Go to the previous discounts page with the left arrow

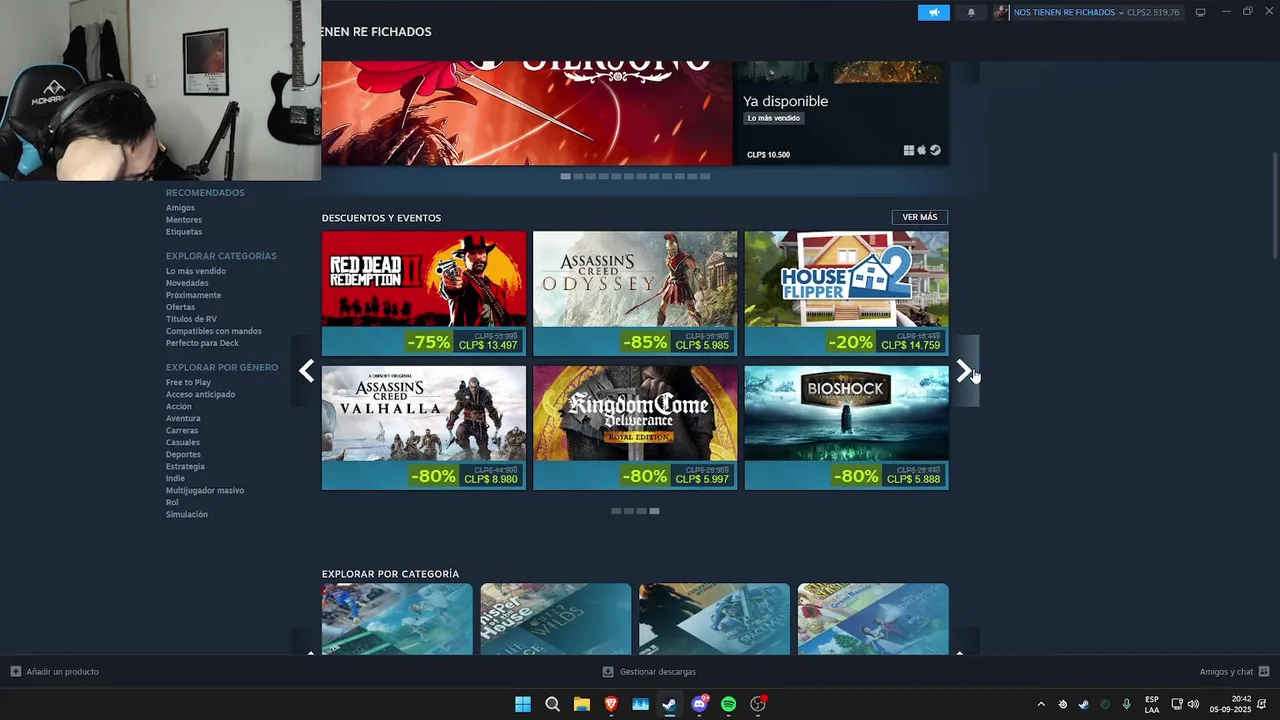[306, 371]
